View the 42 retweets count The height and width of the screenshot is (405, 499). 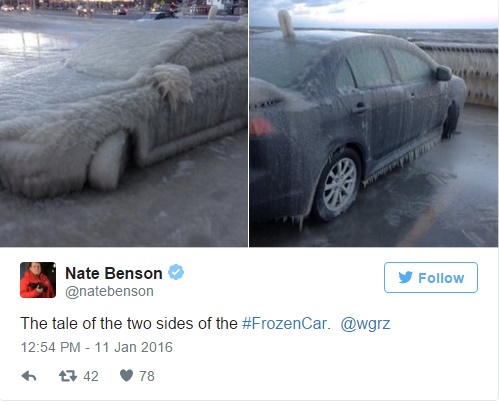tap(91, 376)
